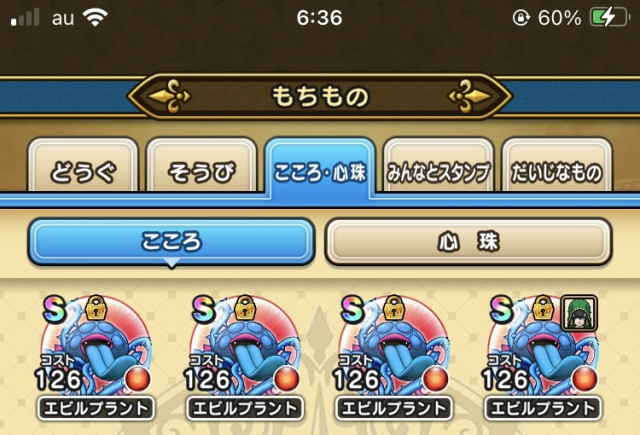Toggle lock on second エビルプラント heart

pyautogui.click(x=245, y=308)
